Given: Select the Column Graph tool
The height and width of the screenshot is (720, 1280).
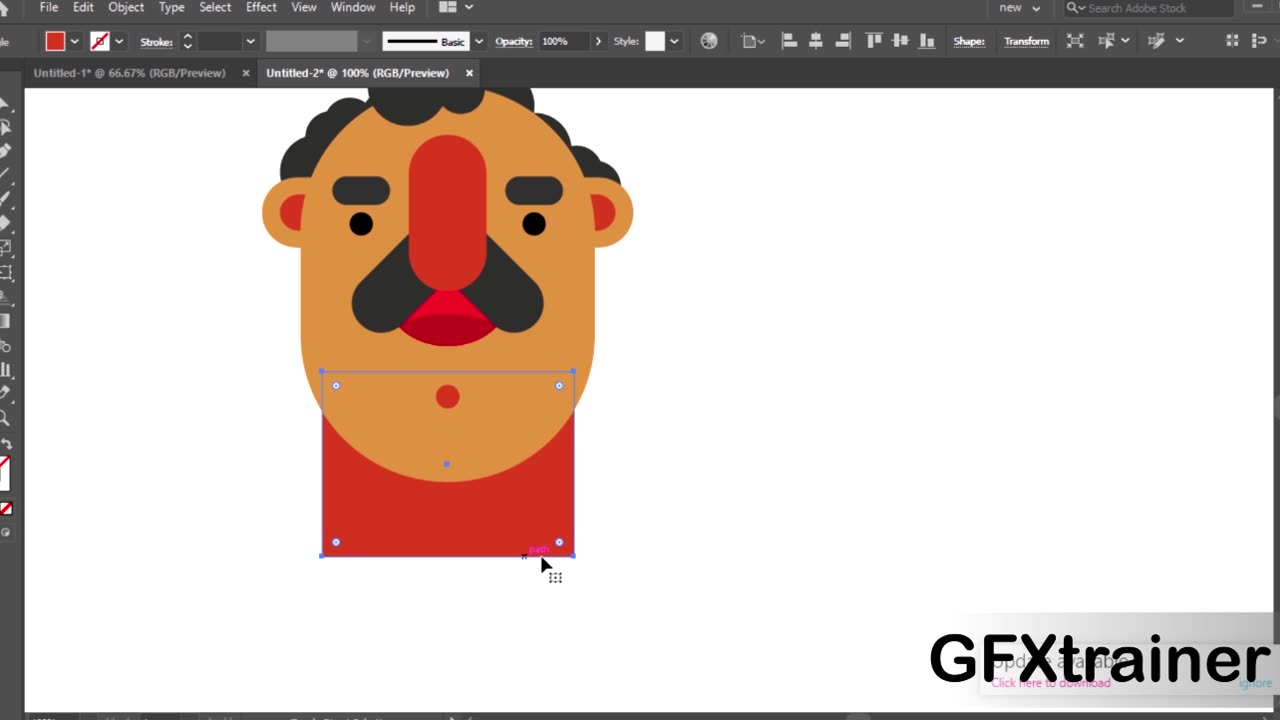Looking at the screenshot, I should pos(5,370).
